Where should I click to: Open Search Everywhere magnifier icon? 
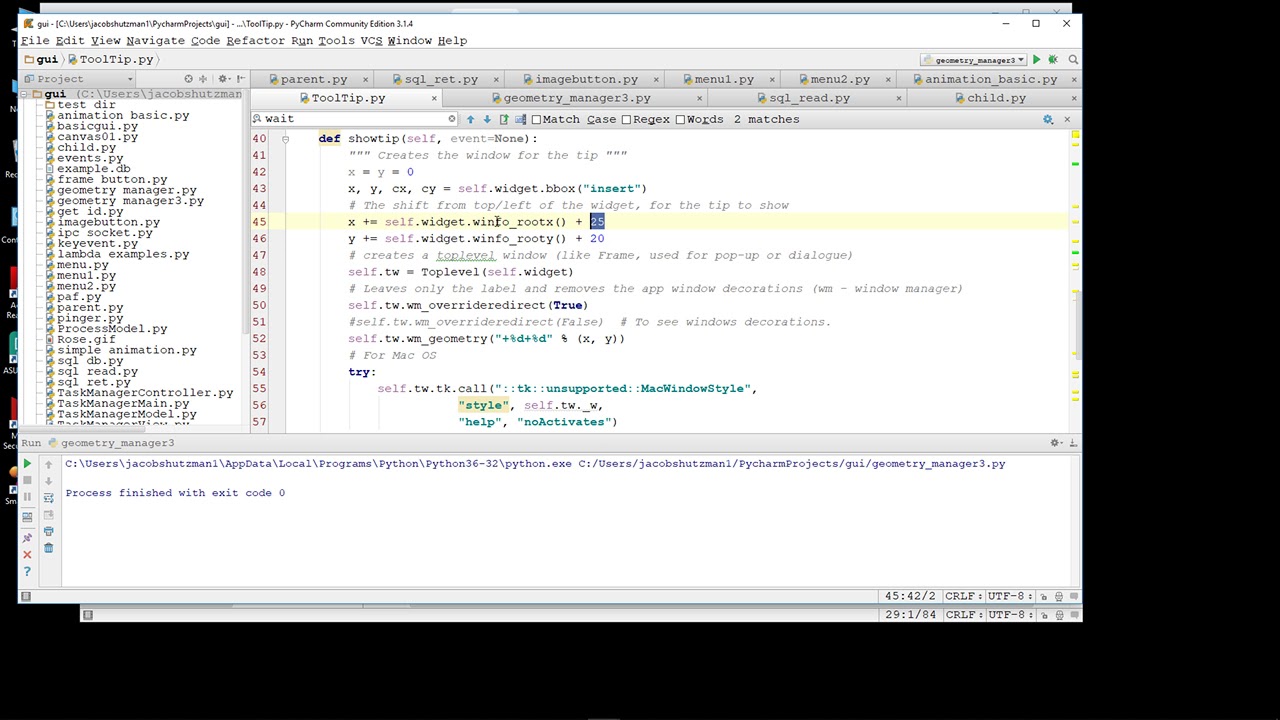[1073, 60]
